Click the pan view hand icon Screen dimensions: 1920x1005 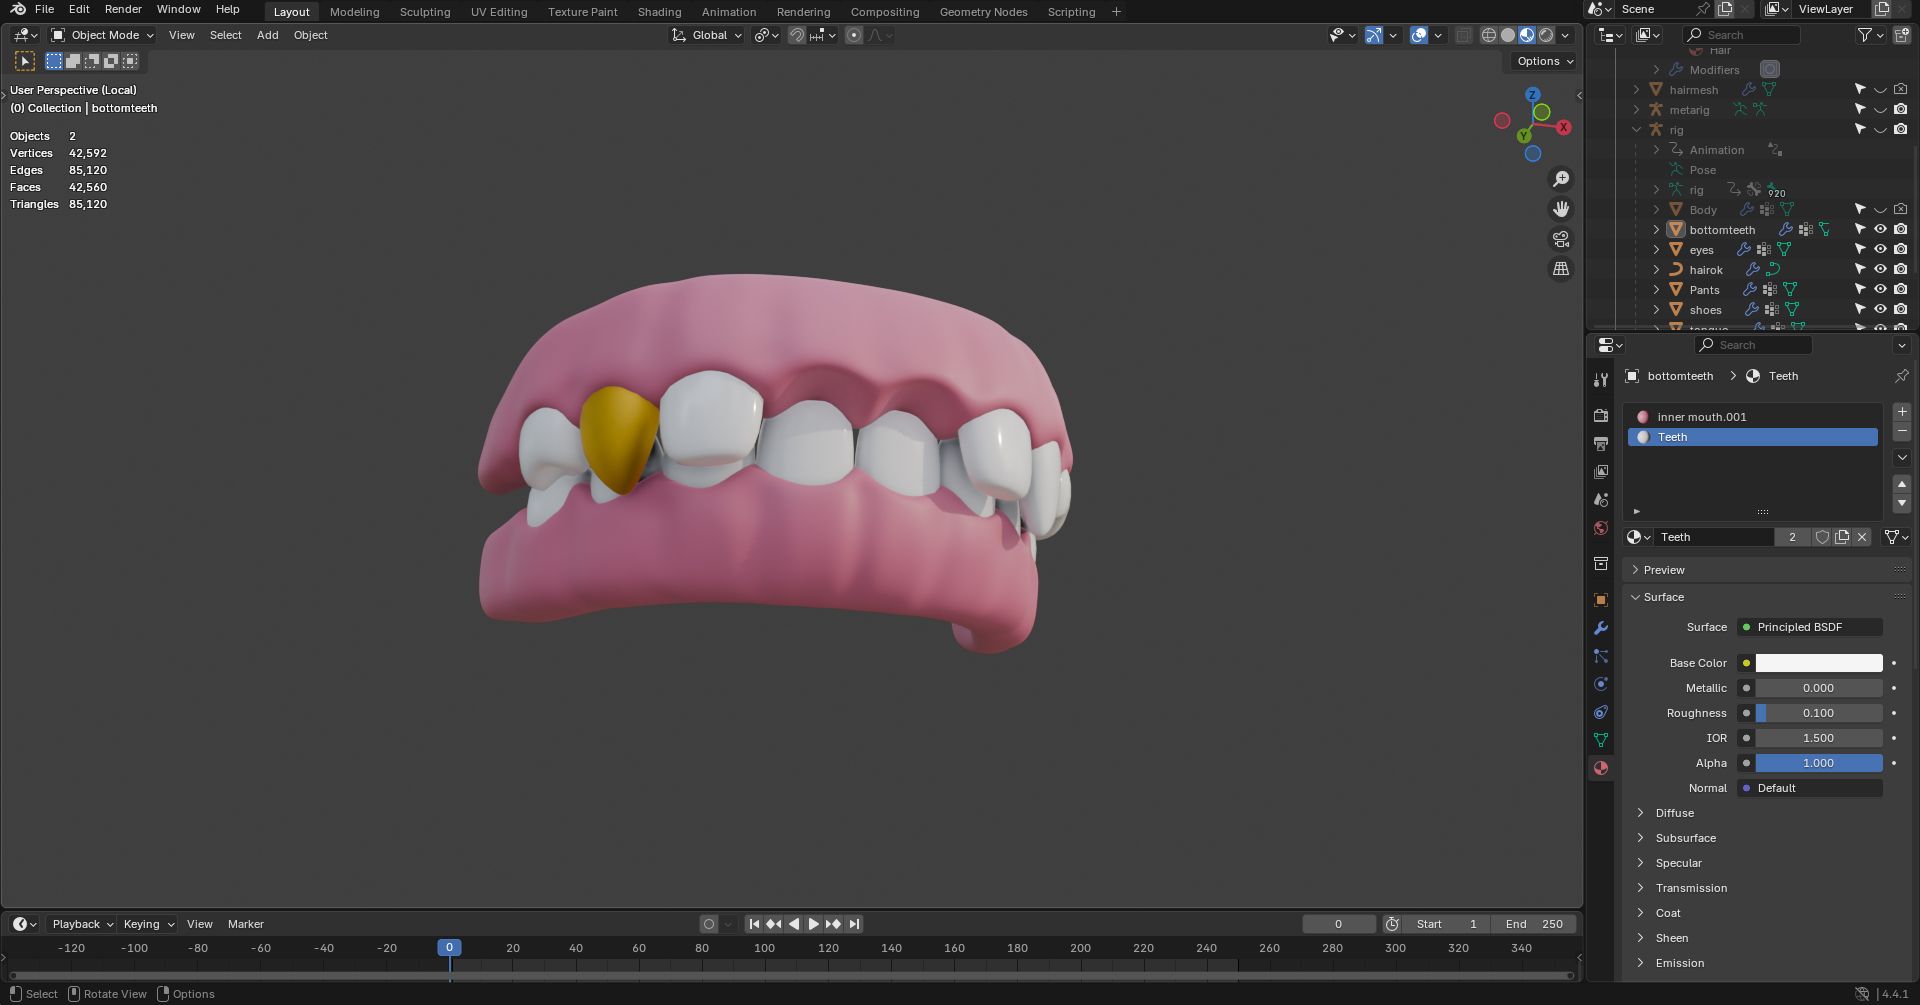coord(1560,209)
